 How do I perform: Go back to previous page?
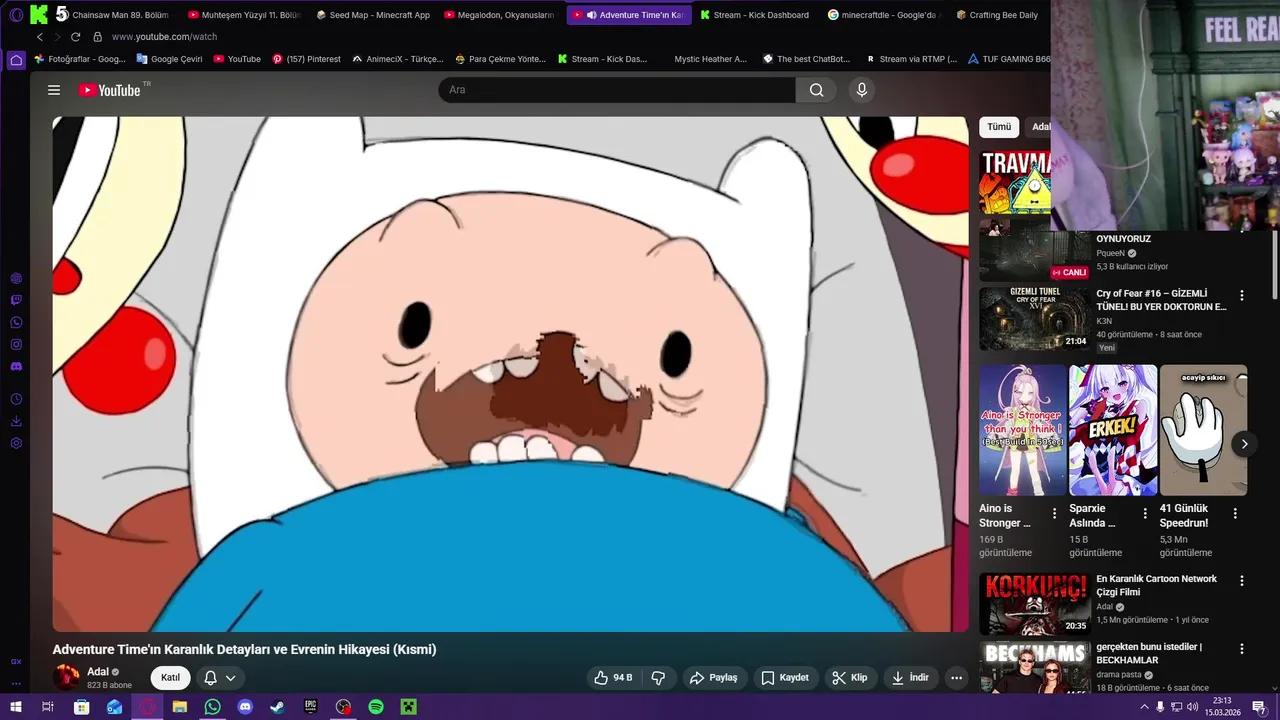[x=40, y=37]
